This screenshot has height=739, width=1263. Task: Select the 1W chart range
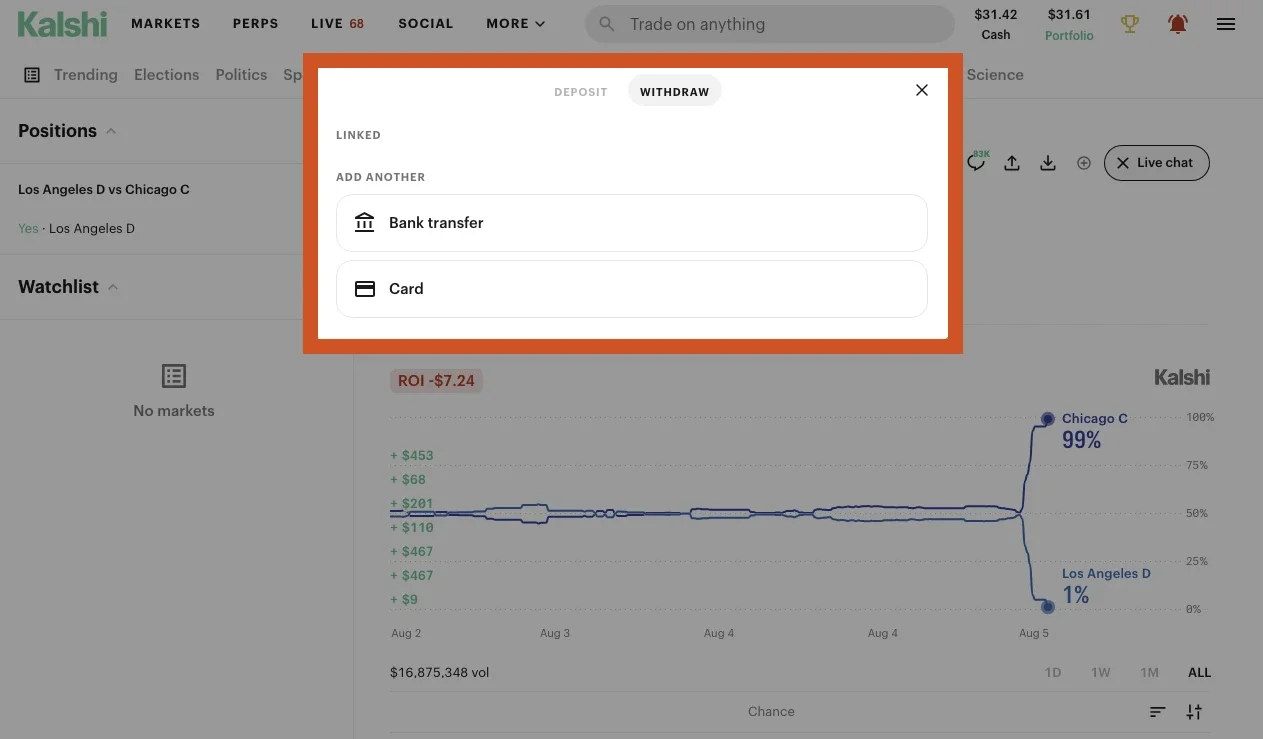[1101, 672]
